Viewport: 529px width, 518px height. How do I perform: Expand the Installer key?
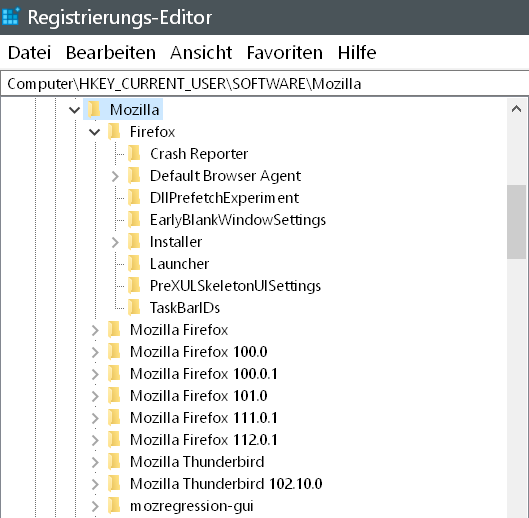(115, 242)
